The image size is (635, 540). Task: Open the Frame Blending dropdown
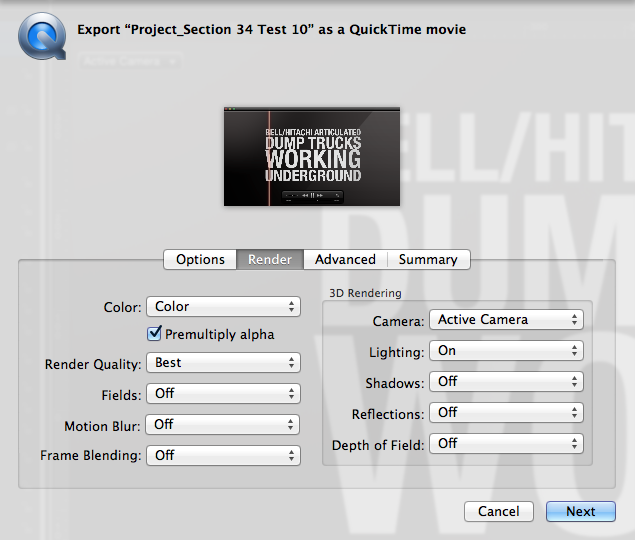223,455
